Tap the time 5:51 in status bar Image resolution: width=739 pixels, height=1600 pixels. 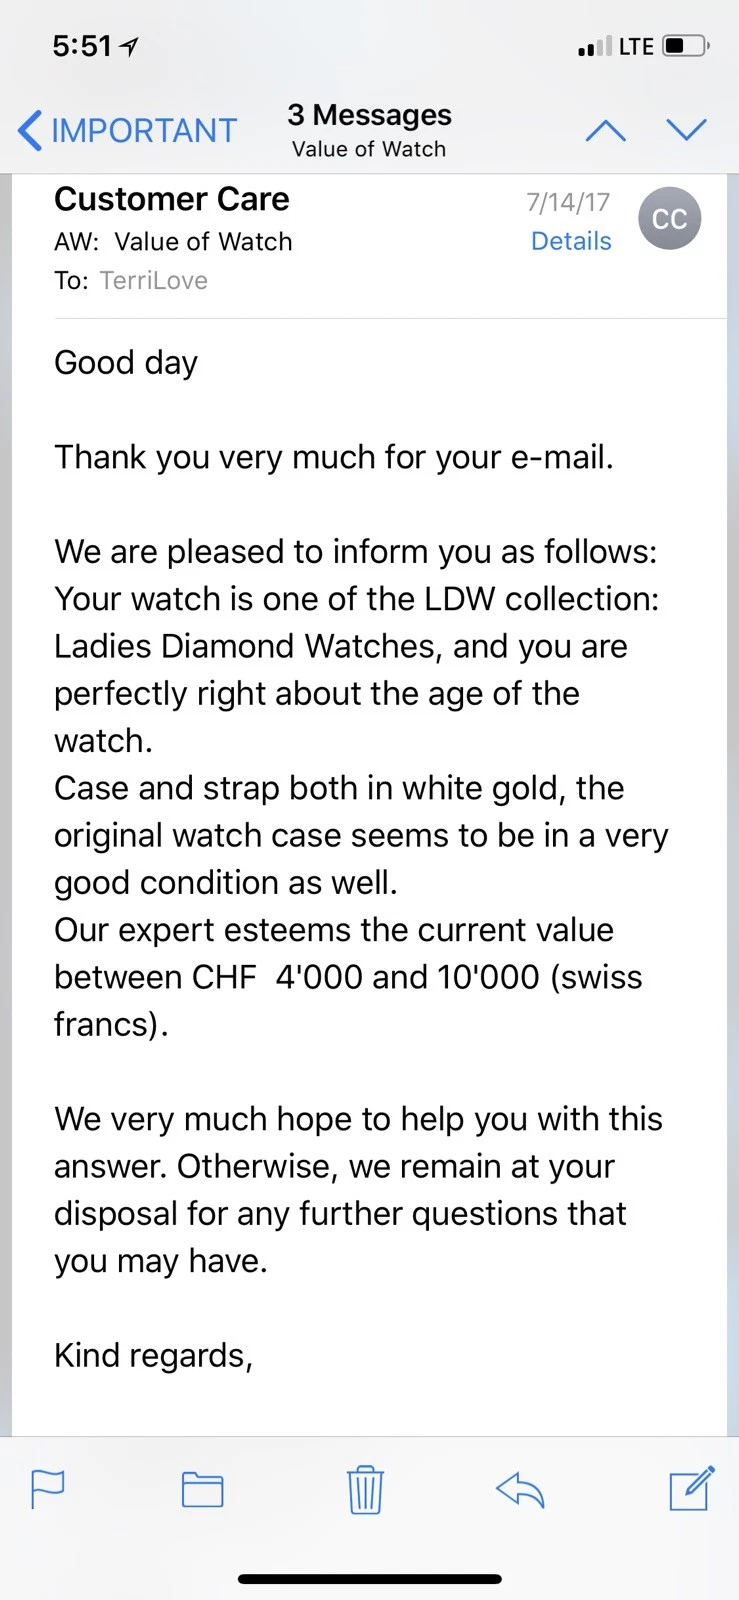(x=82, y=46)
